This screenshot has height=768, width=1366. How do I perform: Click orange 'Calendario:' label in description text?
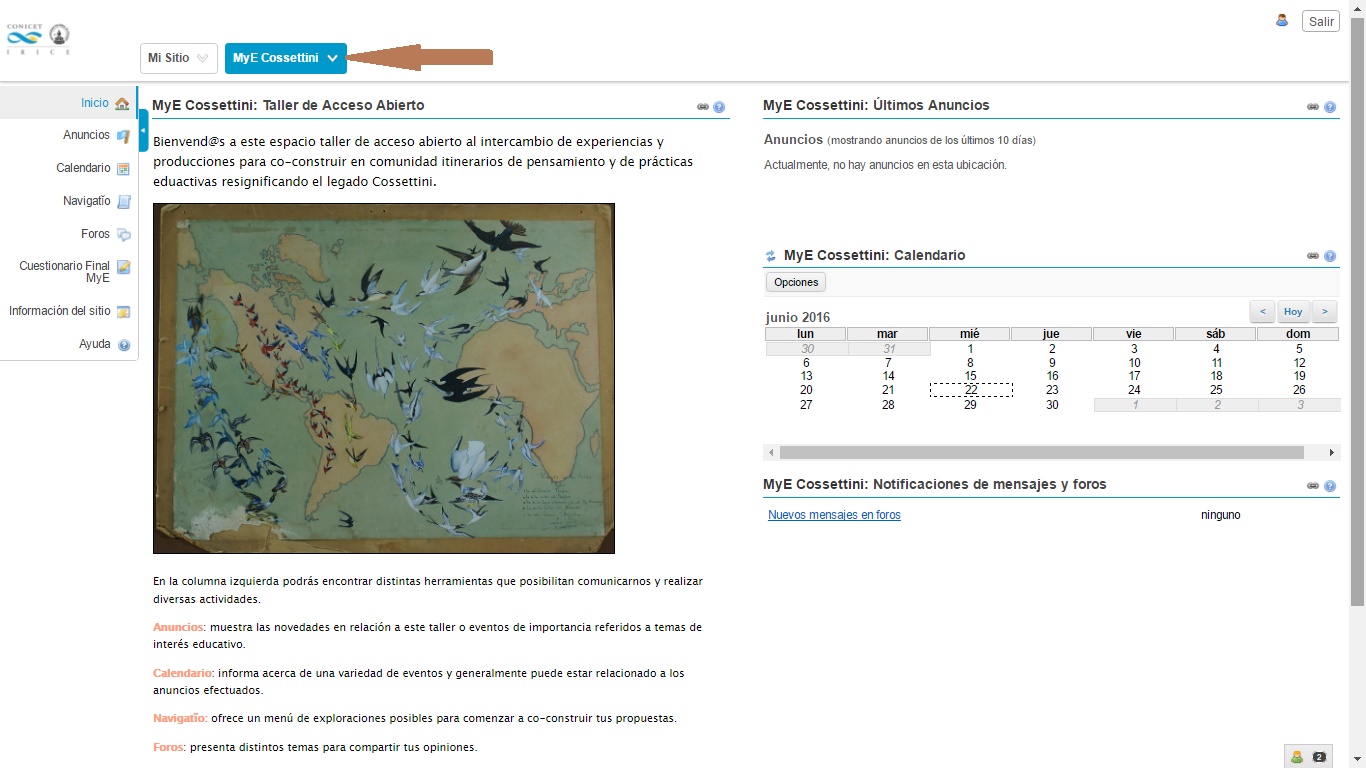pyautogui.click(x=183, y=673)
